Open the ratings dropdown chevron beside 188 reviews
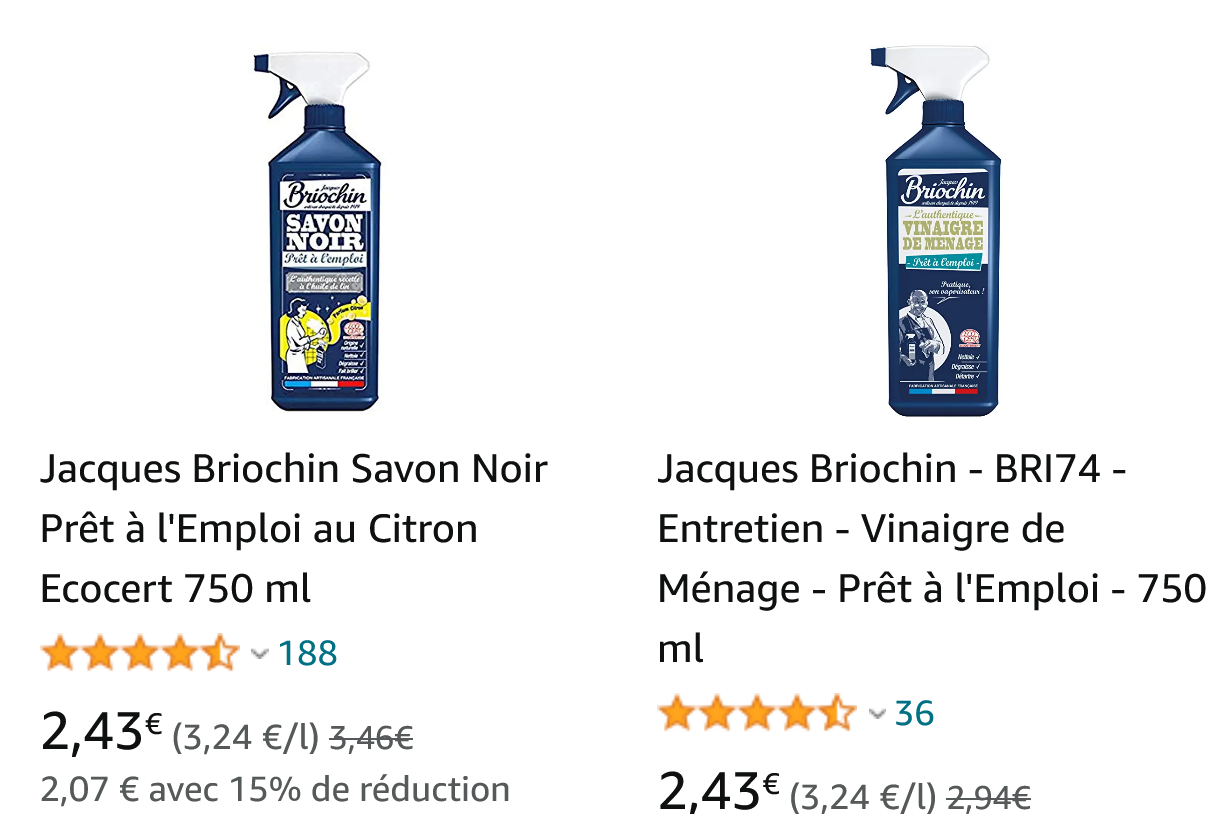The height and width of the screenshot is (814, 1221). (260, 652)
